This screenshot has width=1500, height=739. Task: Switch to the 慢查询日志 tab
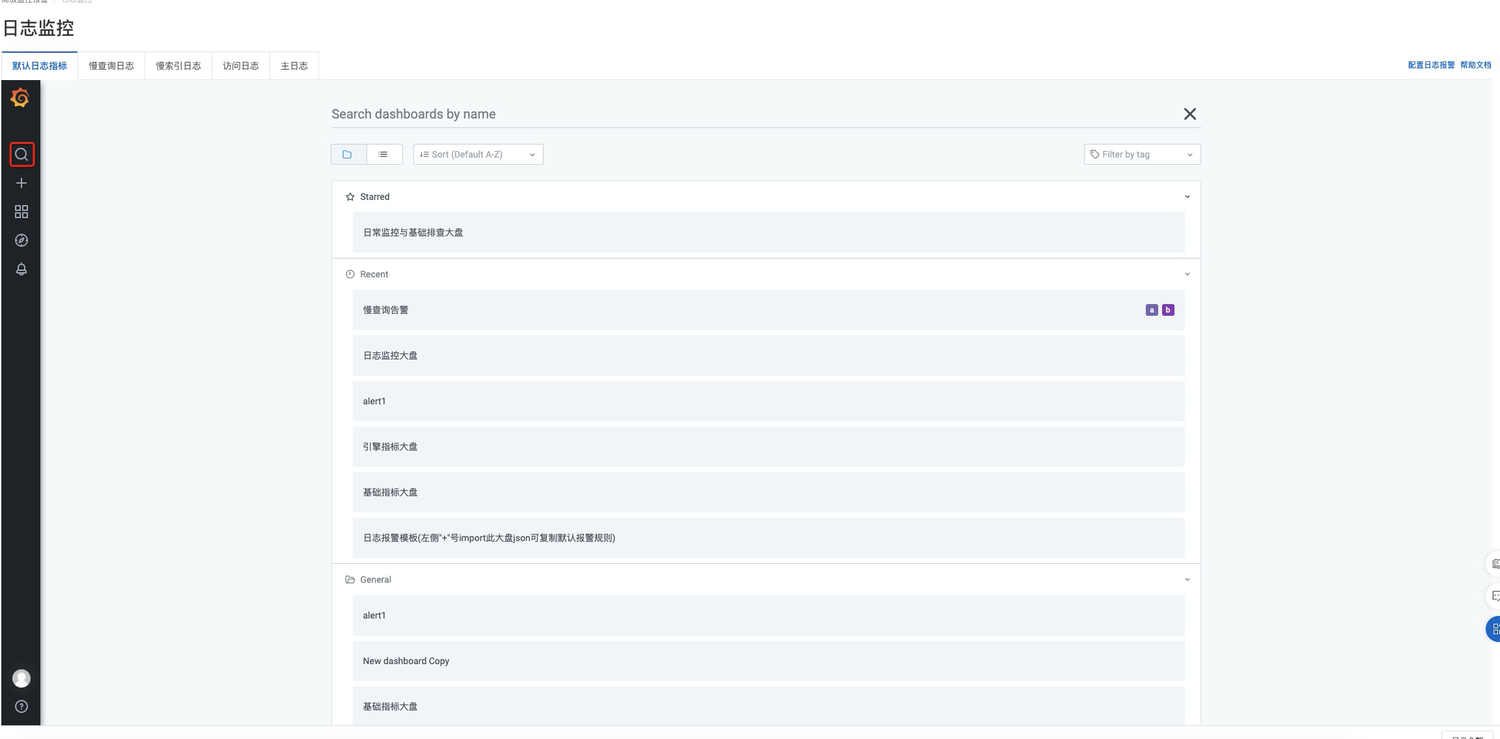coord(111,66)
